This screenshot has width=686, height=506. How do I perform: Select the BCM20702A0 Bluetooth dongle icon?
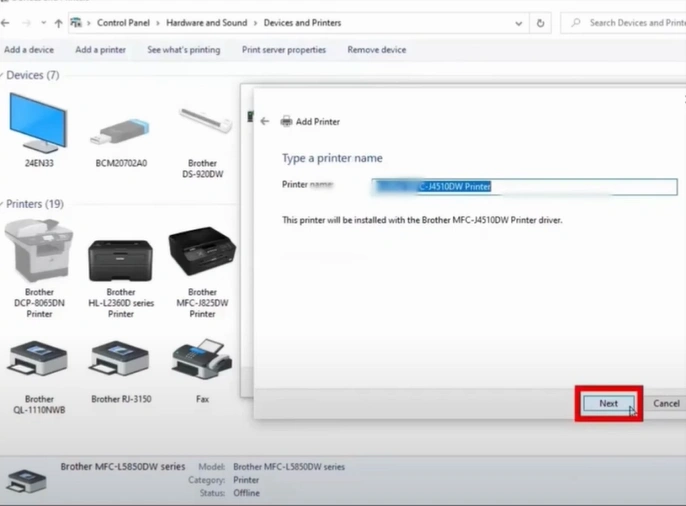pos(121,130)
